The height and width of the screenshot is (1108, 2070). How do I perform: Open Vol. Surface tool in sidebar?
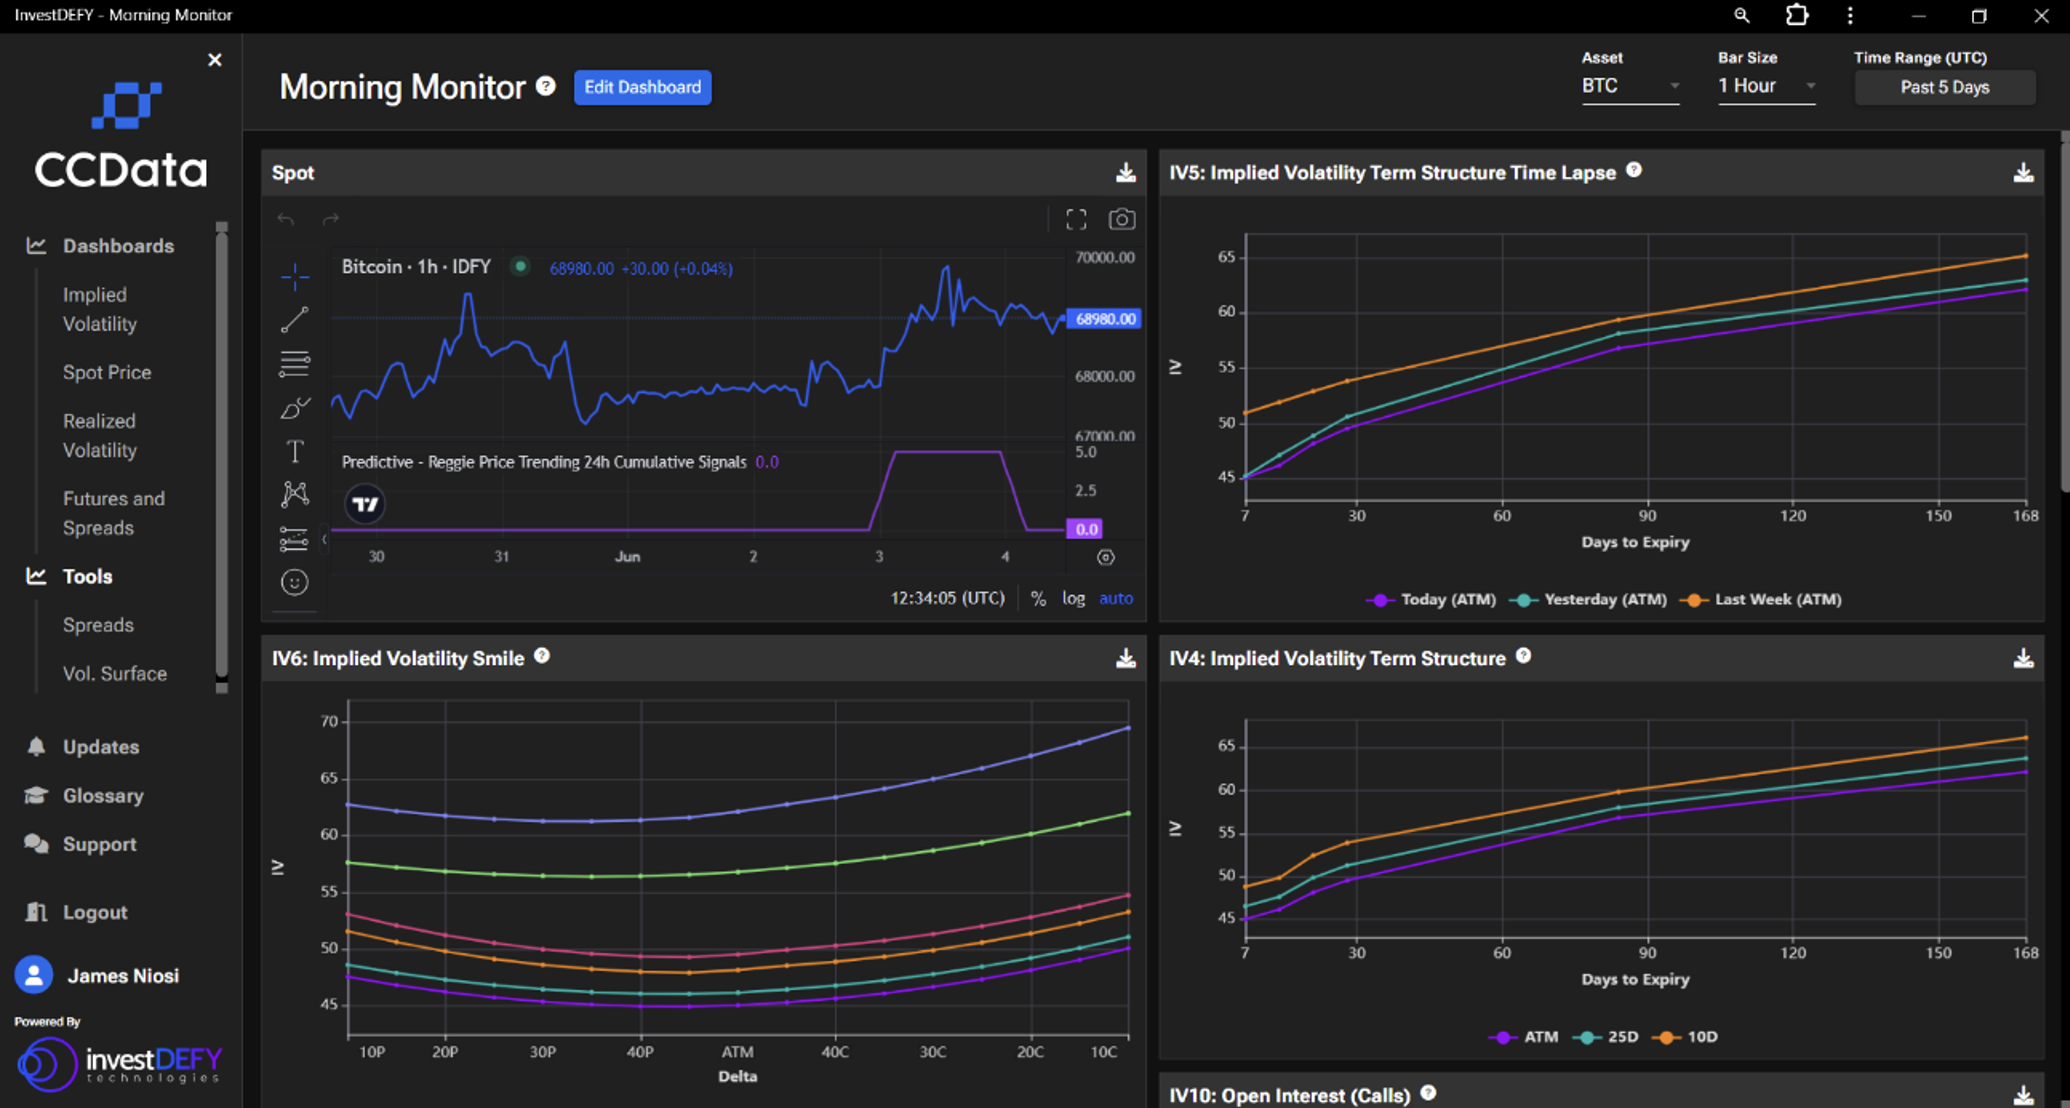click(114, 674)
